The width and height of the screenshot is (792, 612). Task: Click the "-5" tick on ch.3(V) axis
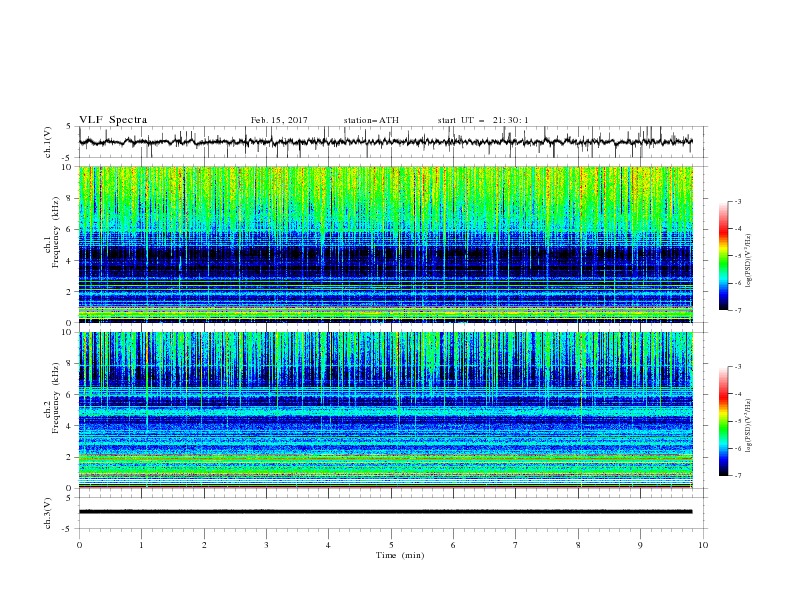coord(68,529)
